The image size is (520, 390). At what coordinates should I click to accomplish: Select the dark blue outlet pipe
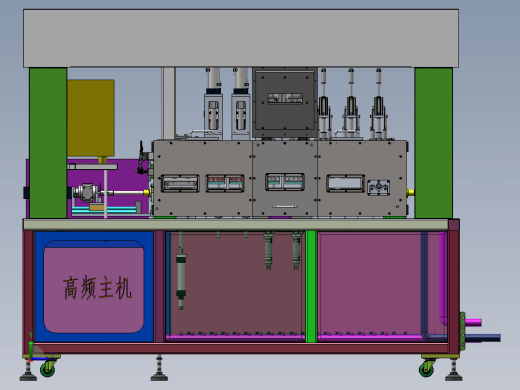(483, 338)
